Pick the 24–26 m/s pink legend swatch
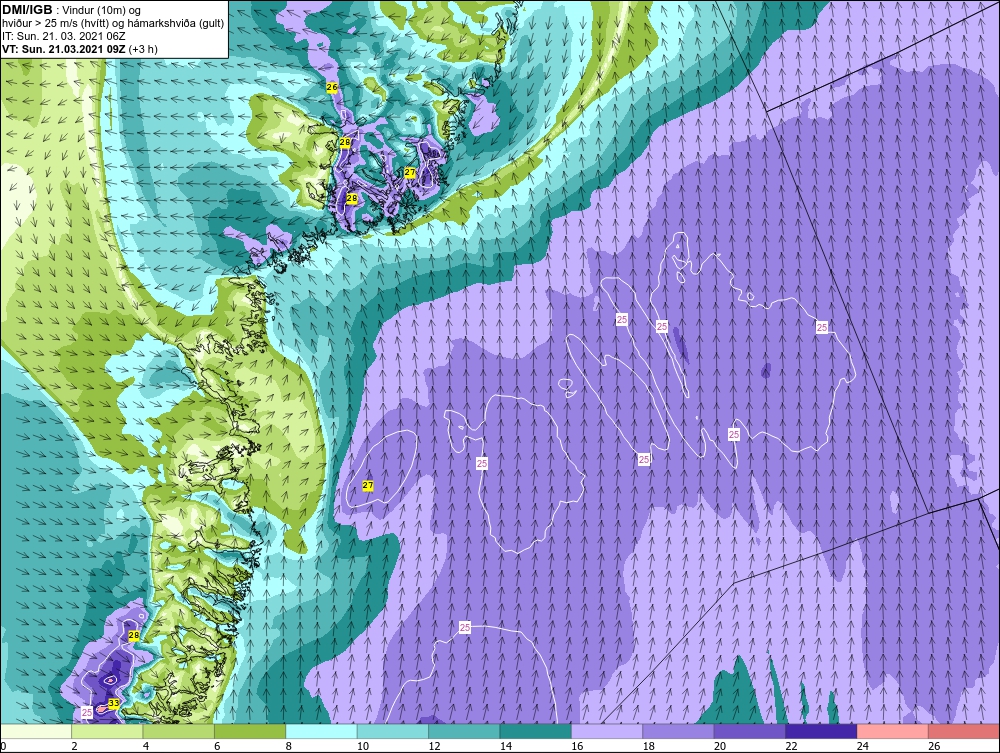This screenshot has width=1000, height=753. 893,731
